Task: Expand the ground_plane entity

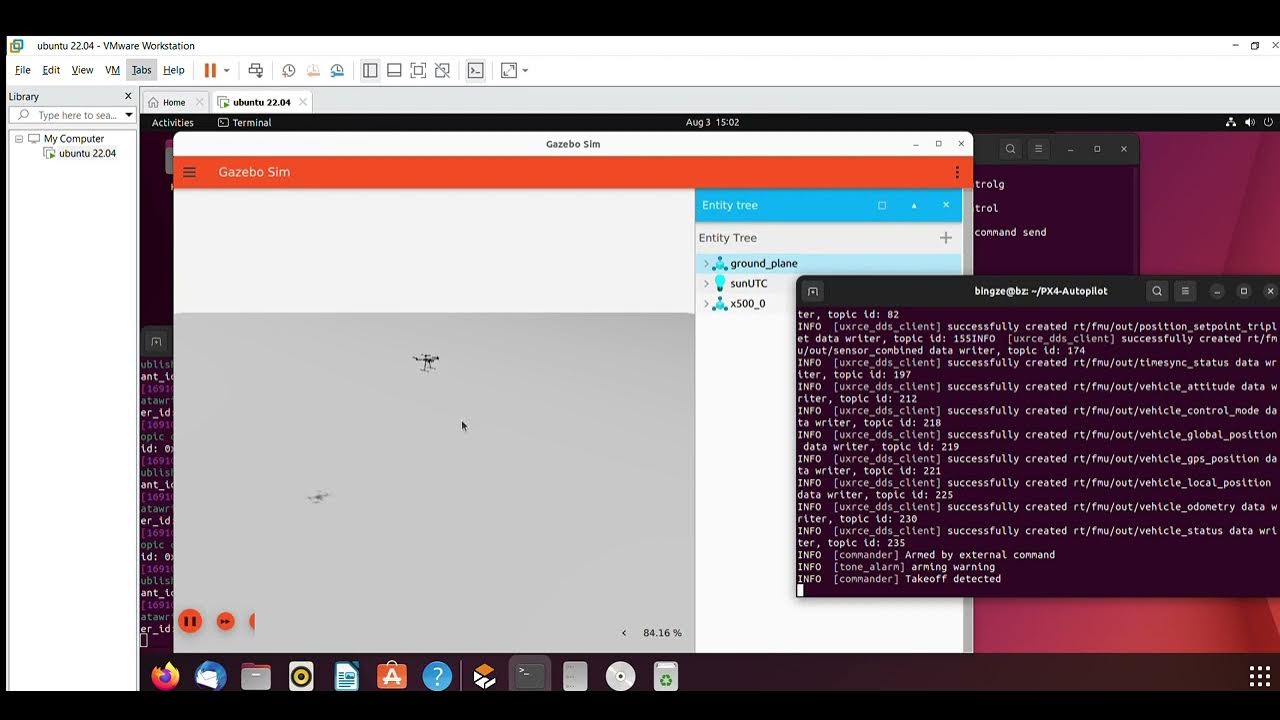Action: (x=706, y=264)
